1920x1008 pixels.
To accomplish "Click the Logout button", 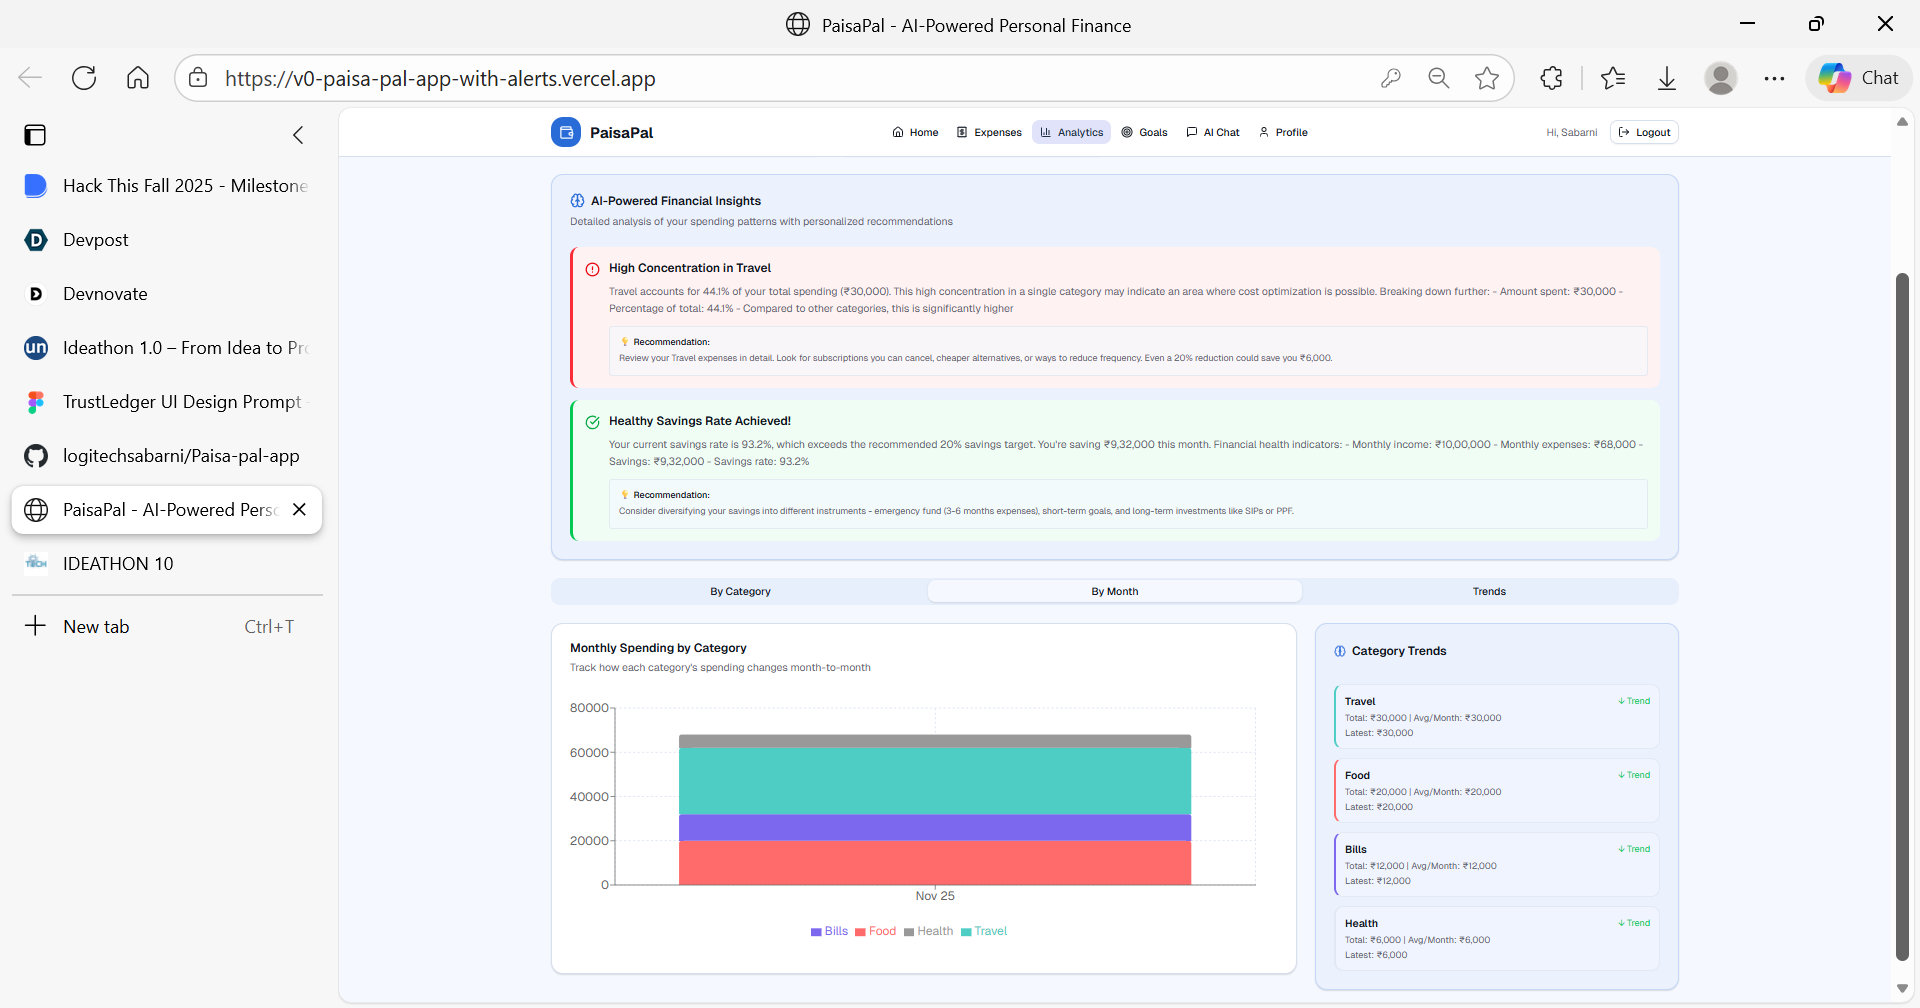I will point(1644,132).
